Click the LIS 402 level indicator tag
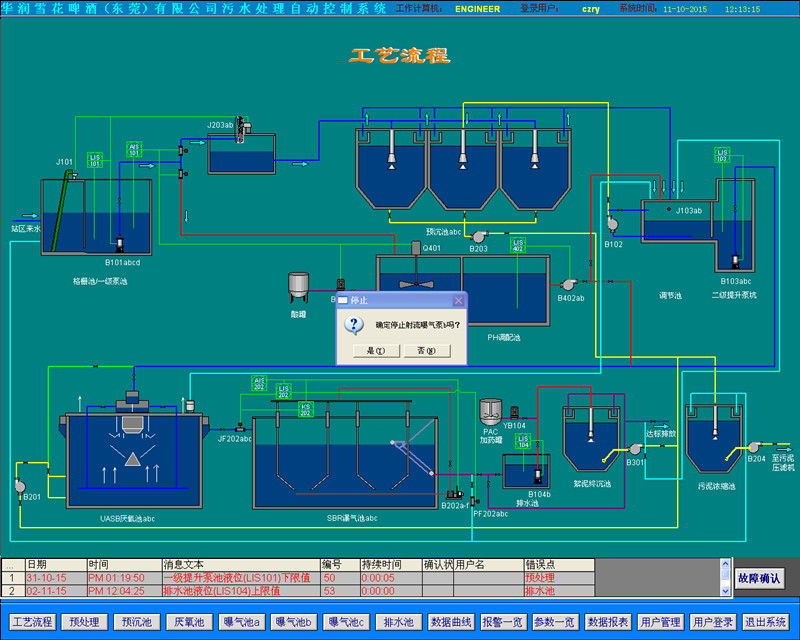 point(518,244)
